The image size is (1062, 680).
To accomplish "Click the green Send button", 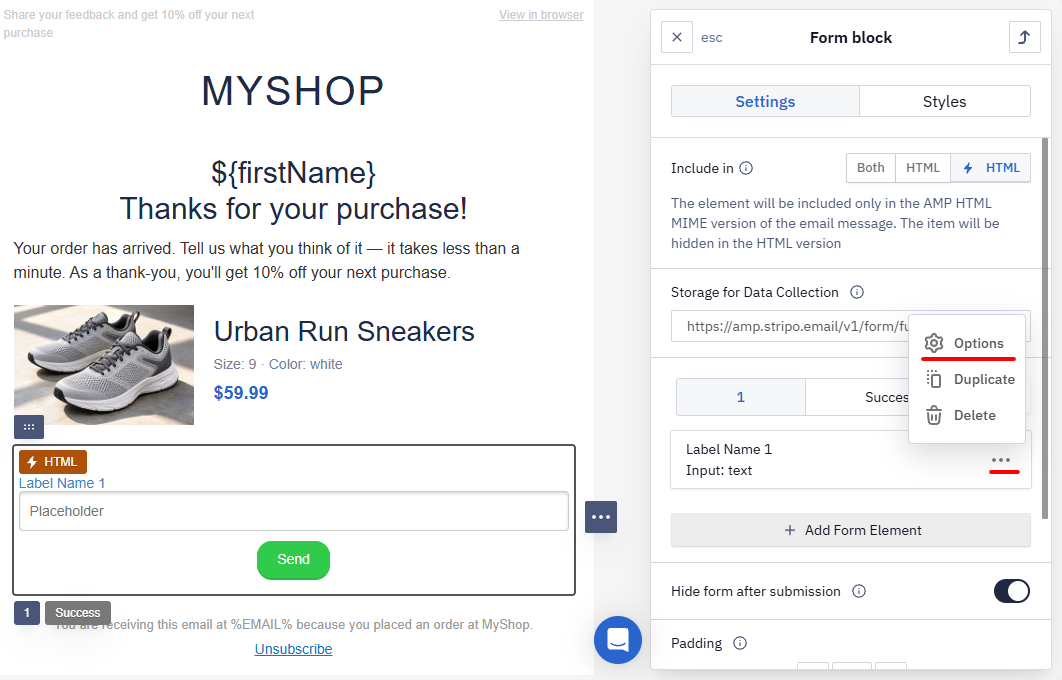I will pos(293,560).
